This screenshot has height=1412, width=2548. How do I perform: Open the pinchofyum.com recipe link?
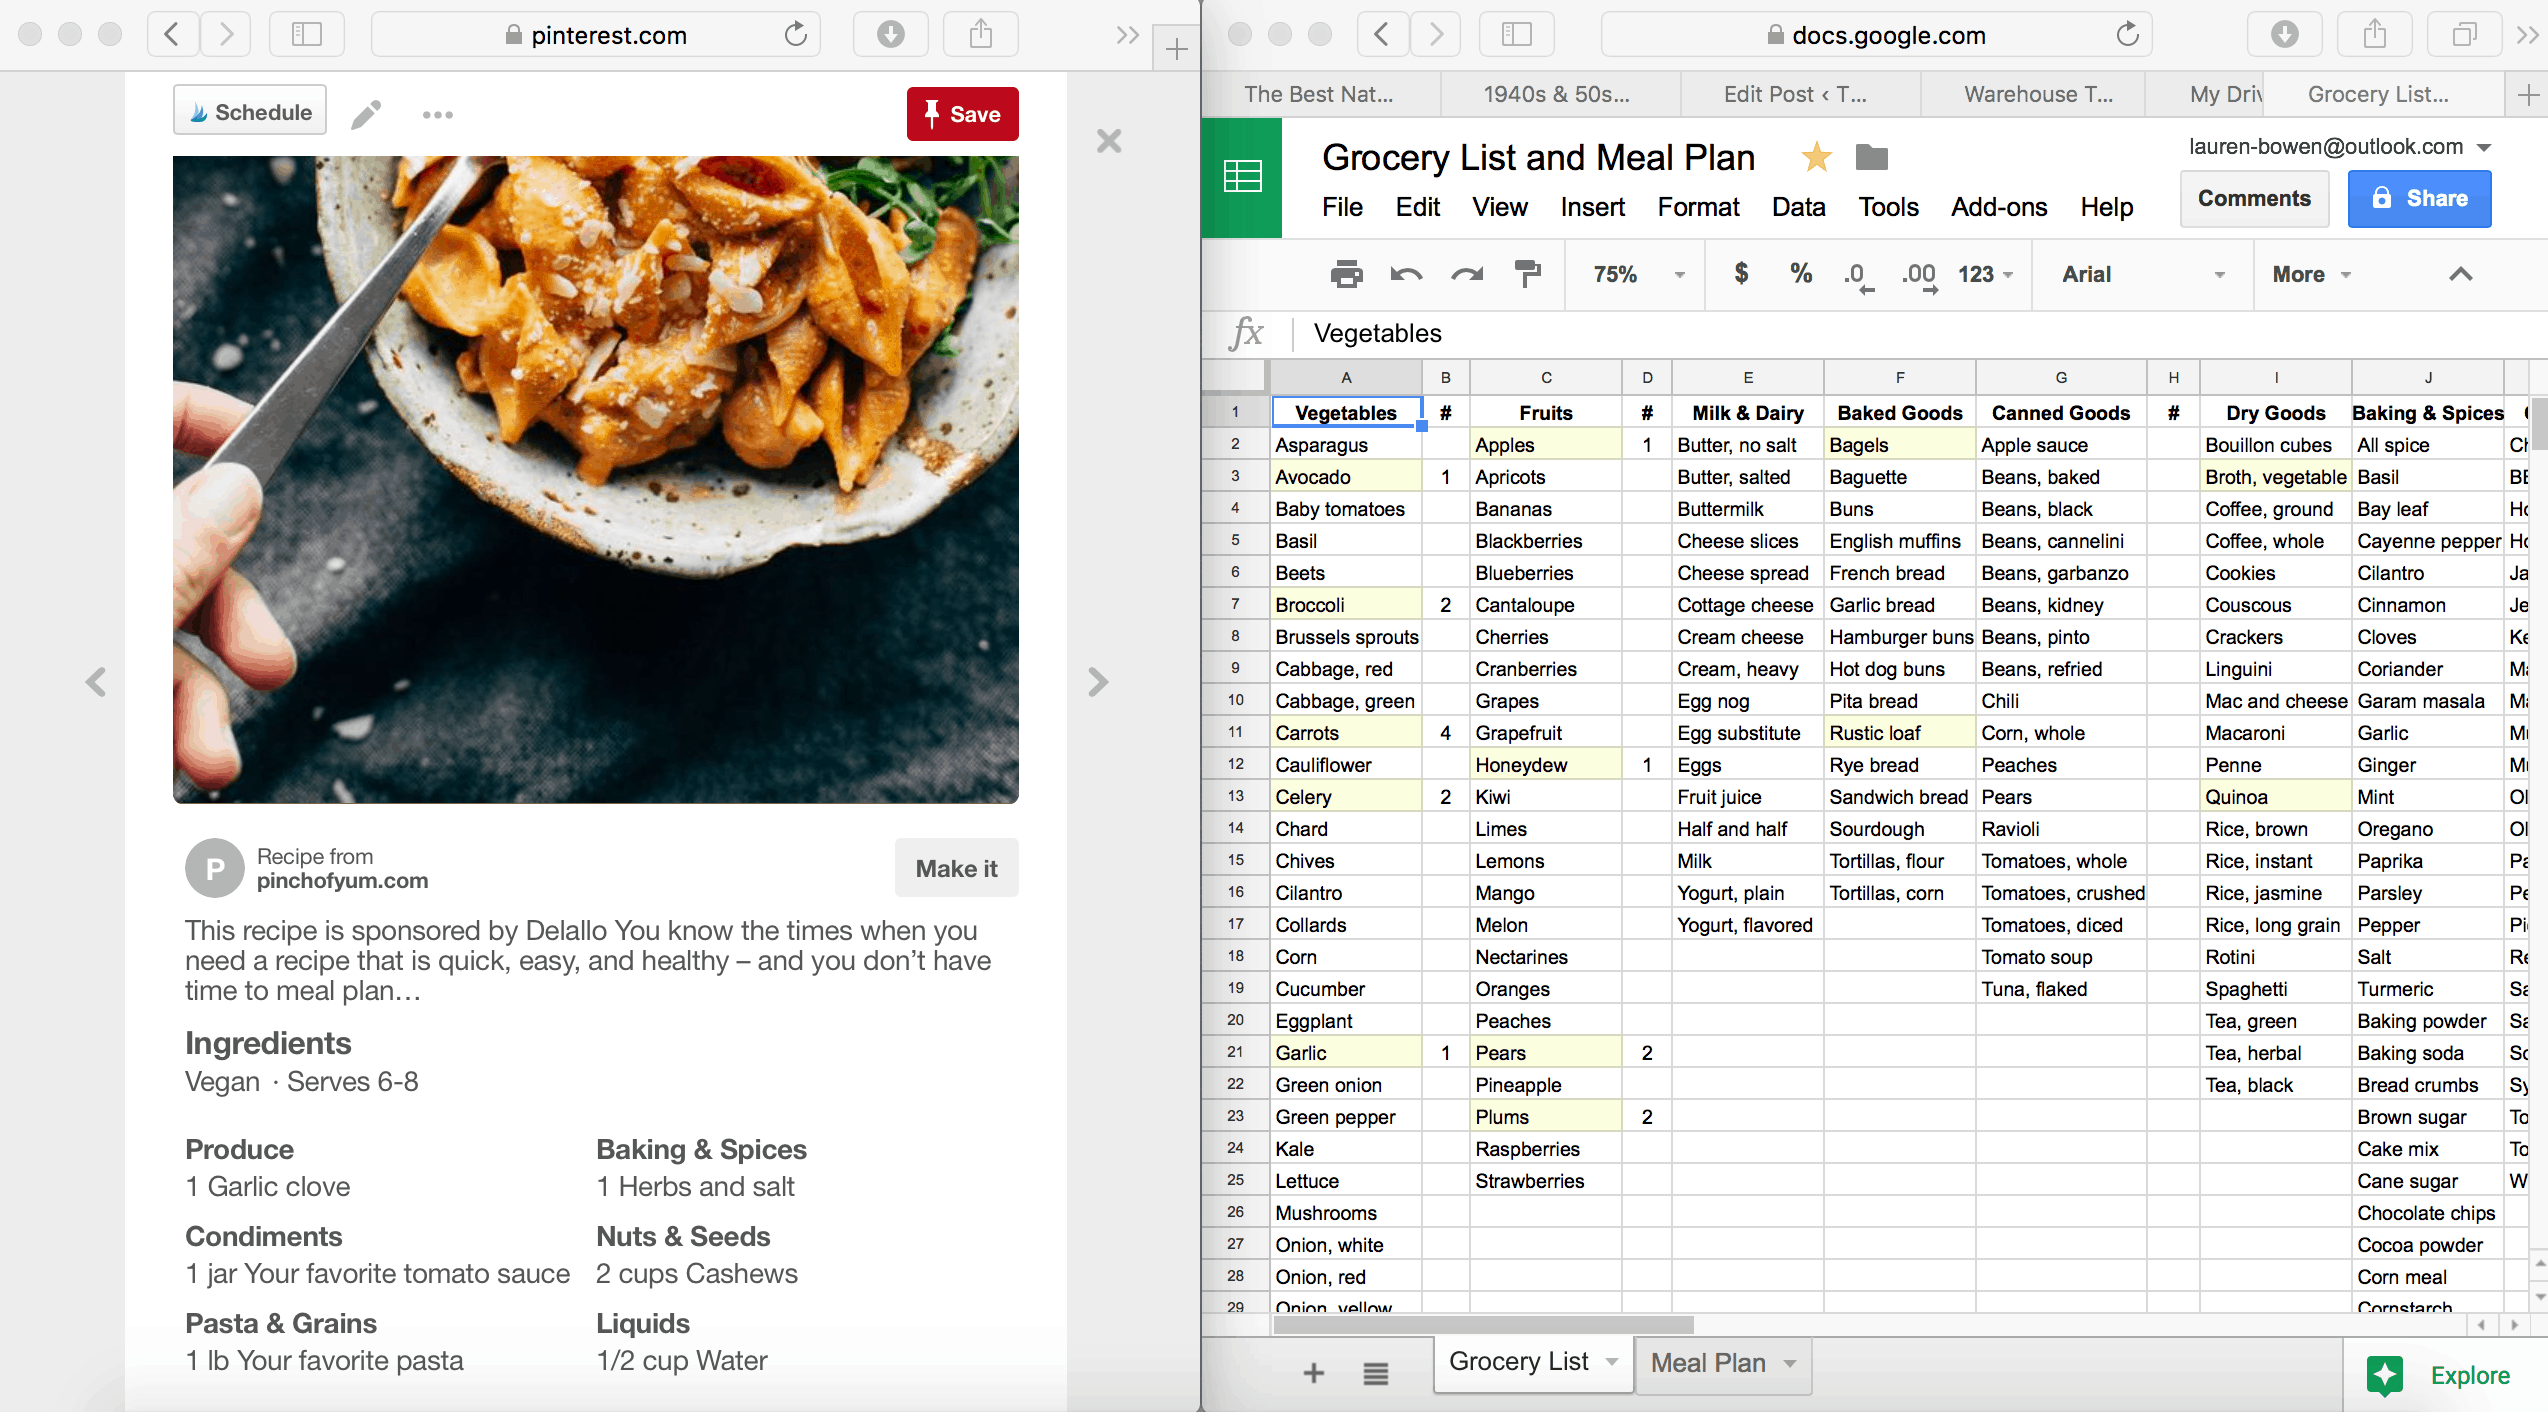[x=342, y=881]
